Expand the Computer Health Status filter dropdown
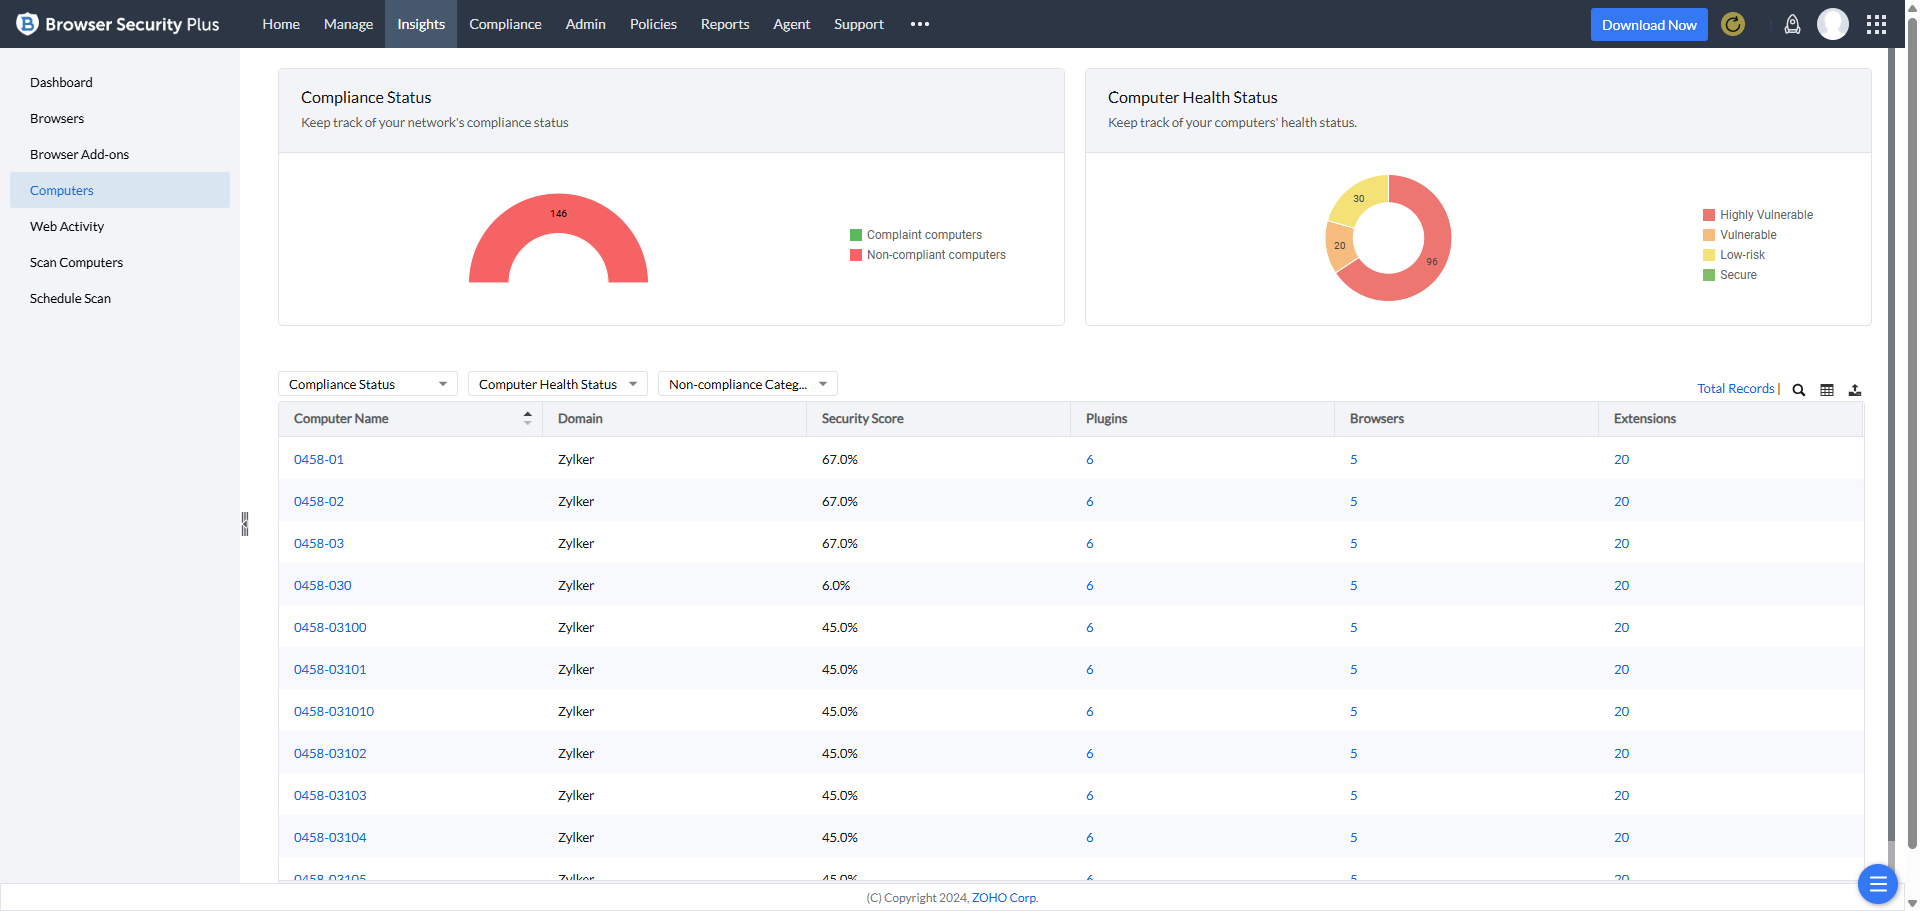The image size is (1920, 911). click(x=557, y=384)
